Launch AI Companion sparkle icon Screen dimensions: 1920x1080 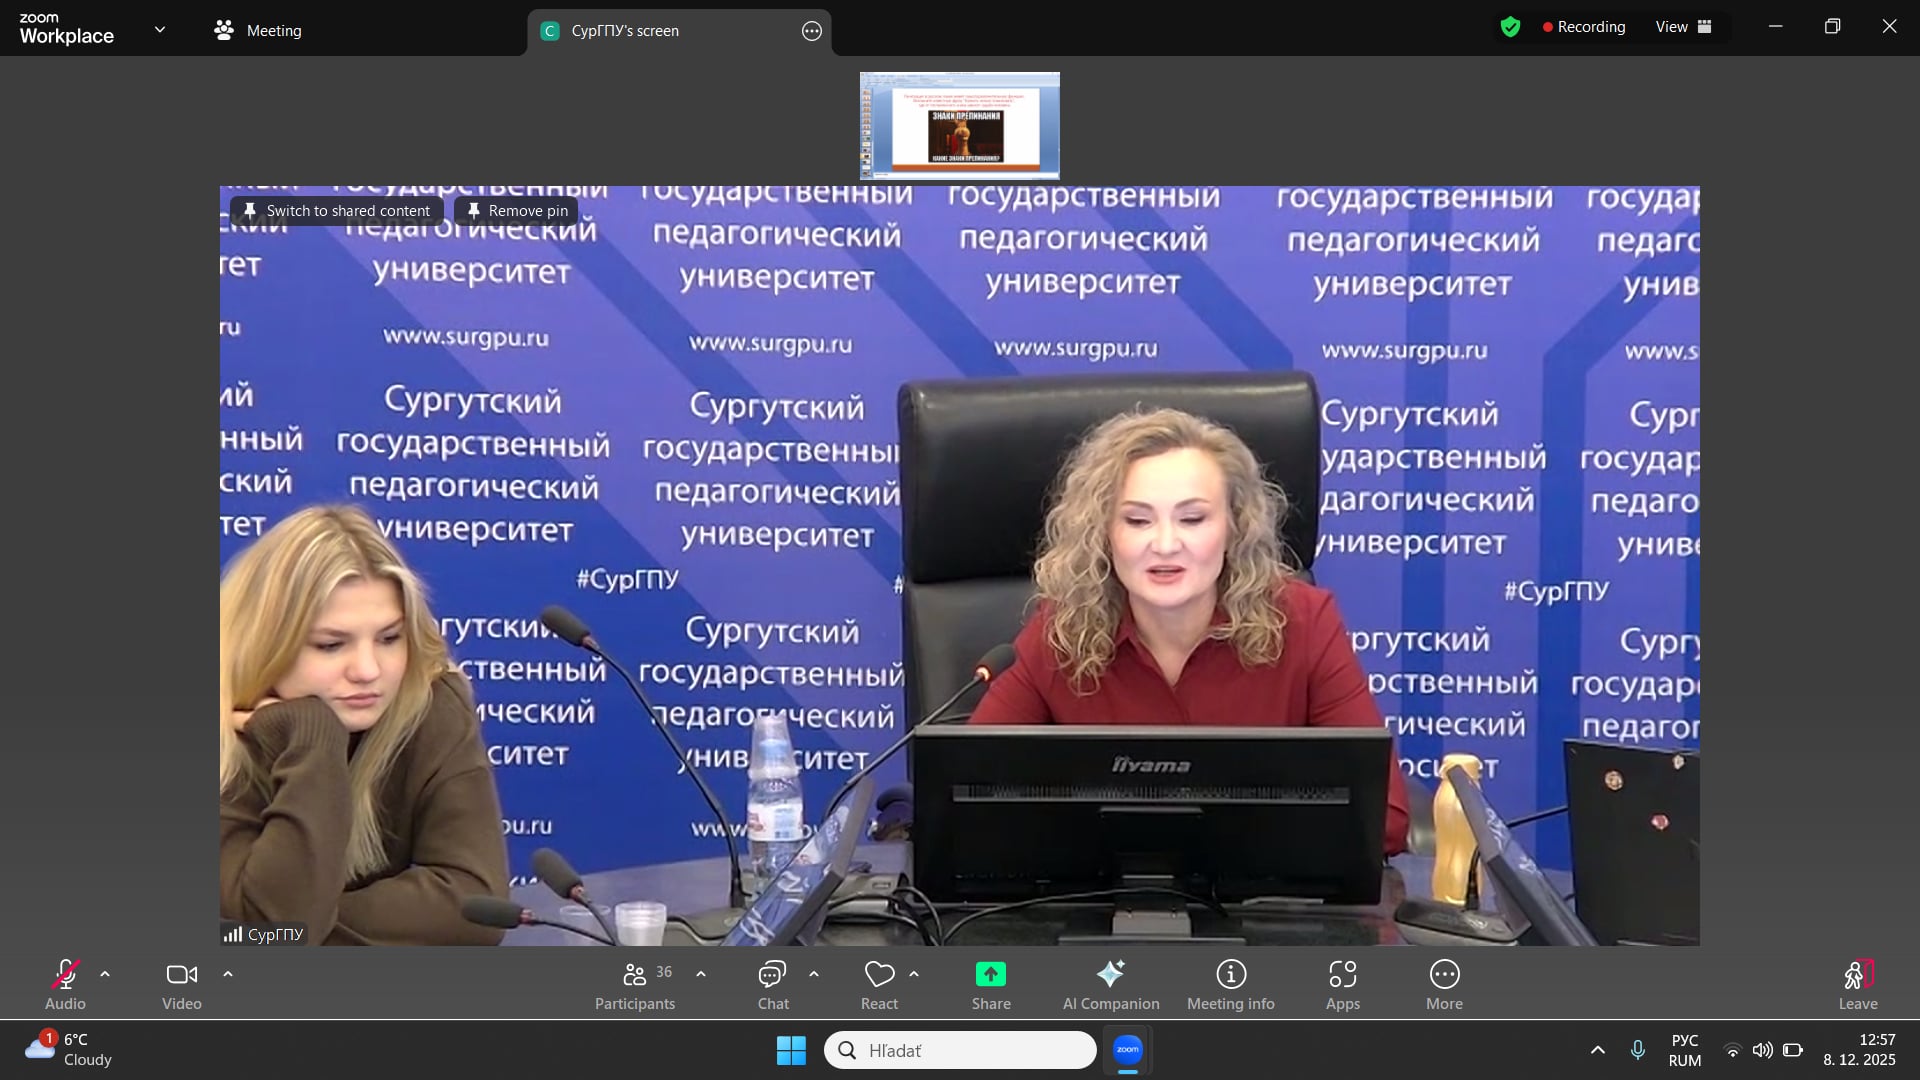1110,974
